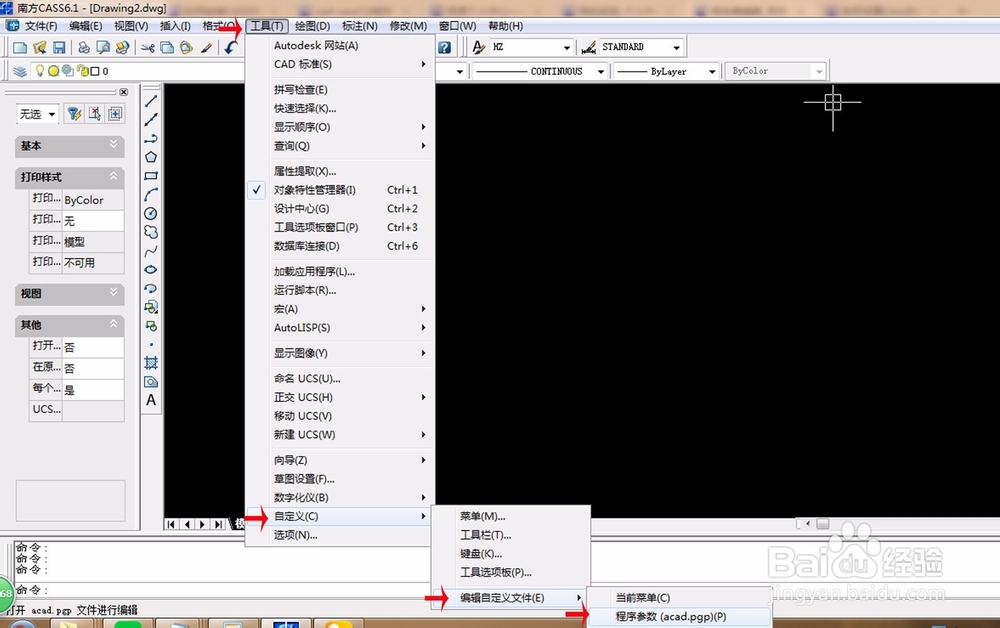Click the Save floppy disk icon
The height and width of the screenshot is (628, 1000).
(59, 48)
